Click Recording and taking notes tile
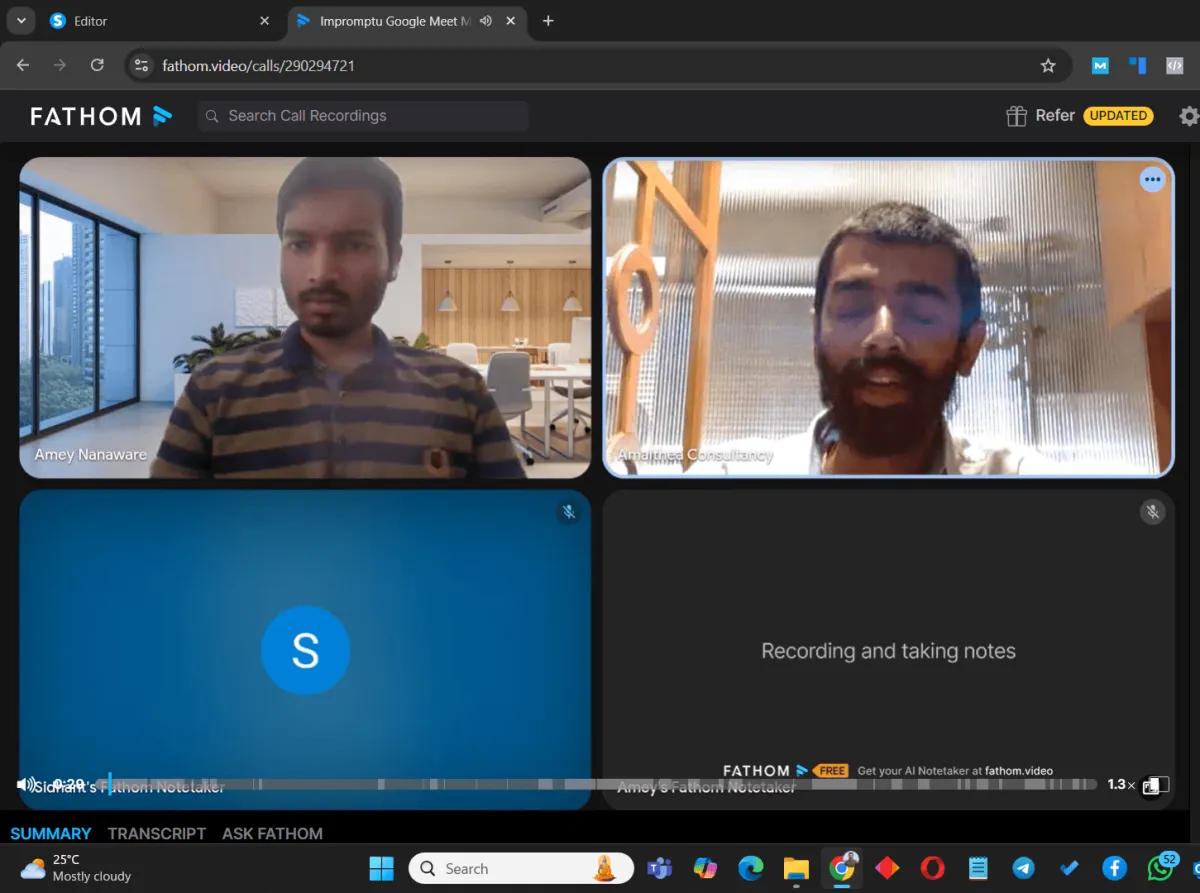This screenshot has width=1200, height=893. coord(888,651)
